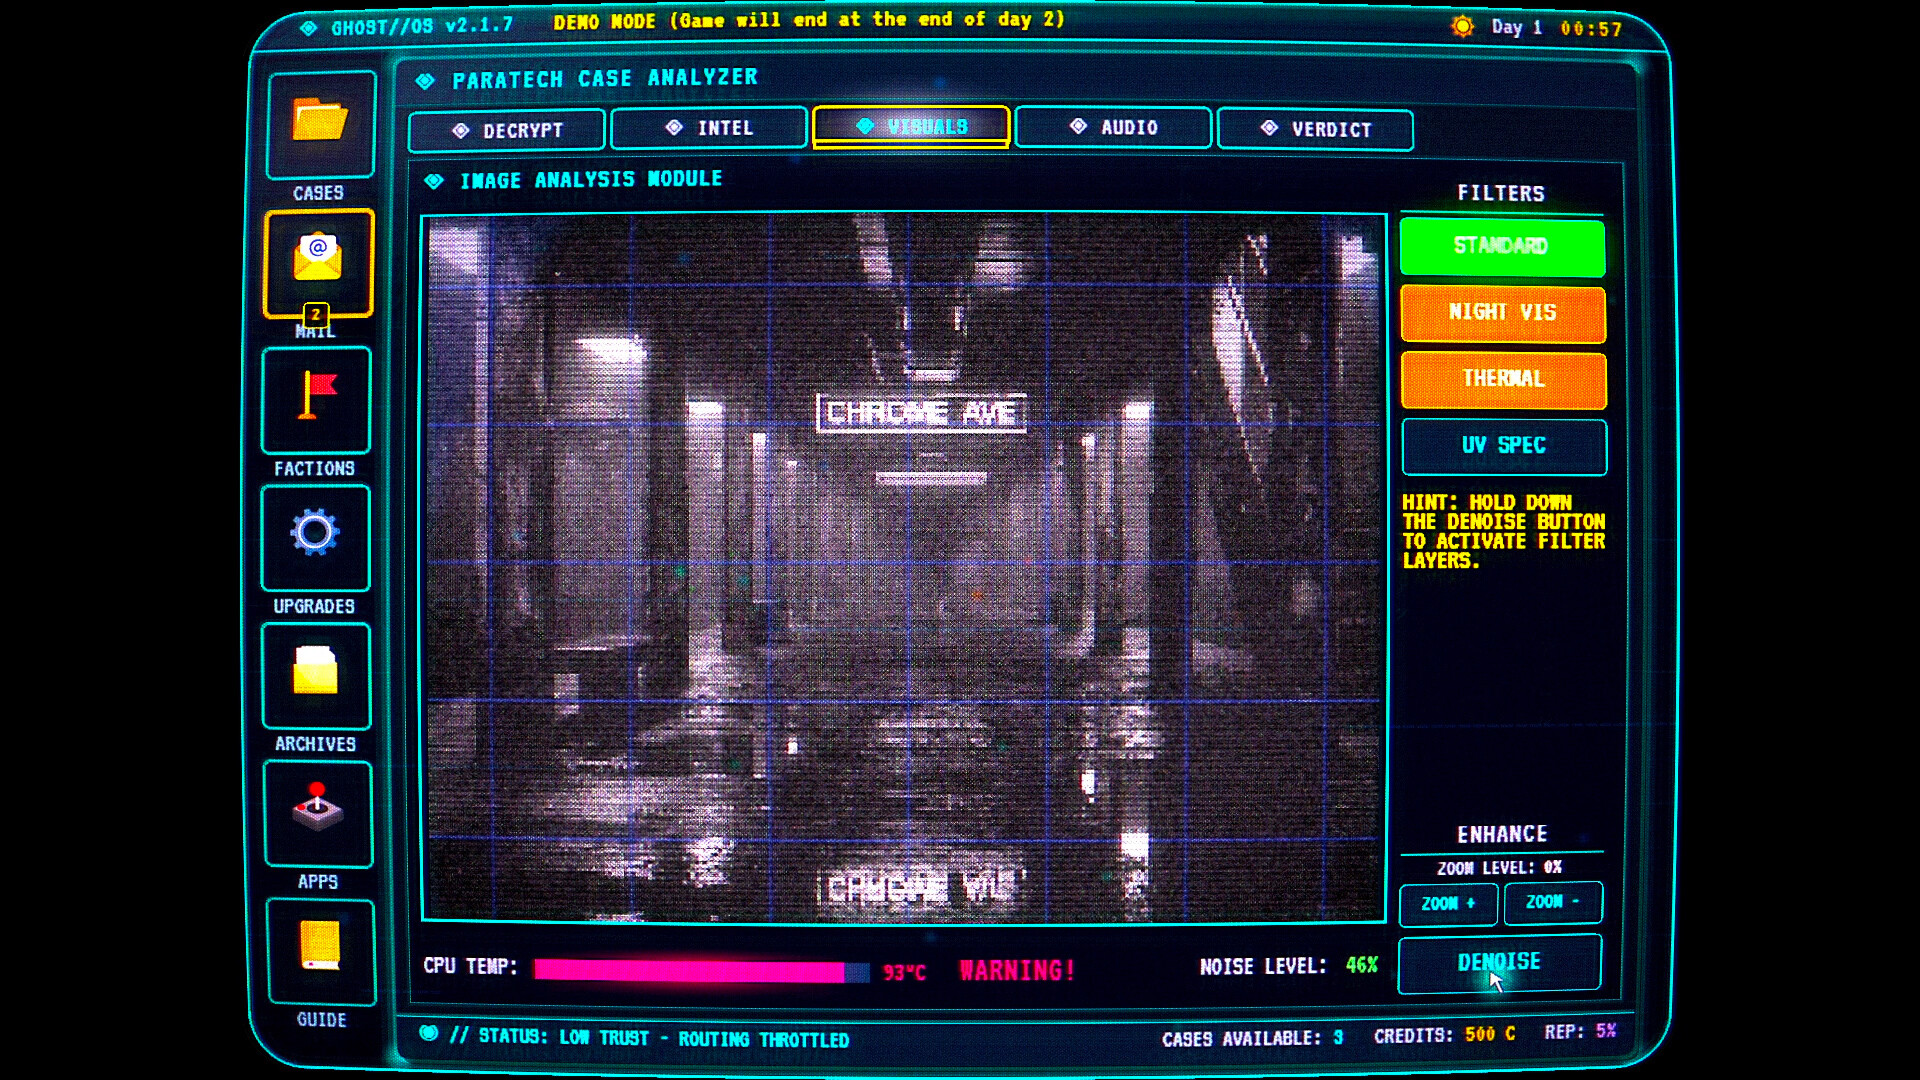Toggle the Thermal filter
The height and width of the screenshot is (1080, 1920).
[x=1502, y=379]
